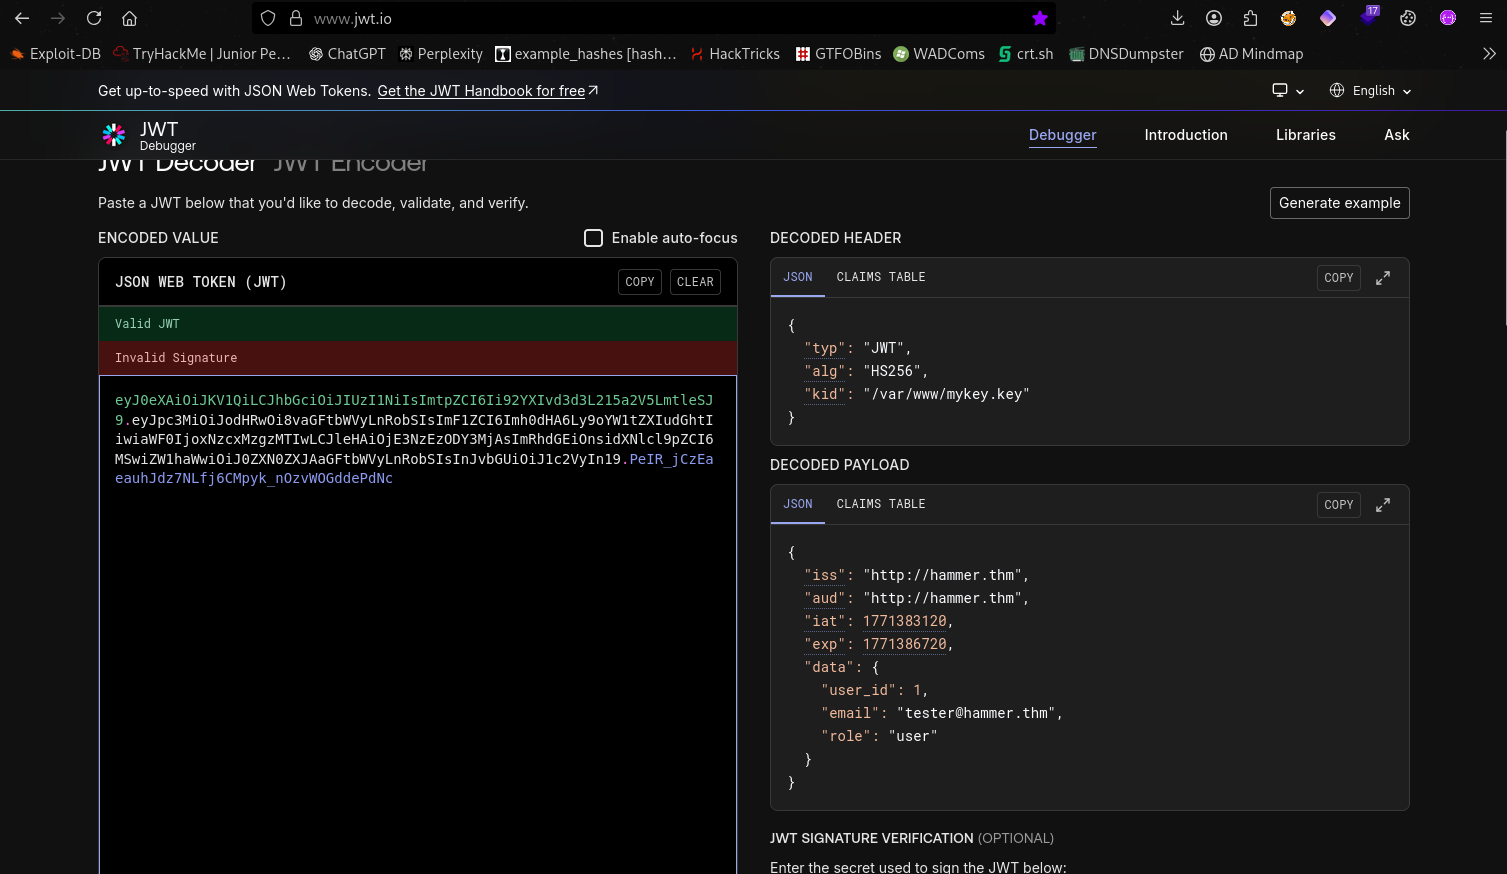This screenshot has width=1507, height=874.
Task: Open the Libraries navigation item
Action: (1305, 135)
